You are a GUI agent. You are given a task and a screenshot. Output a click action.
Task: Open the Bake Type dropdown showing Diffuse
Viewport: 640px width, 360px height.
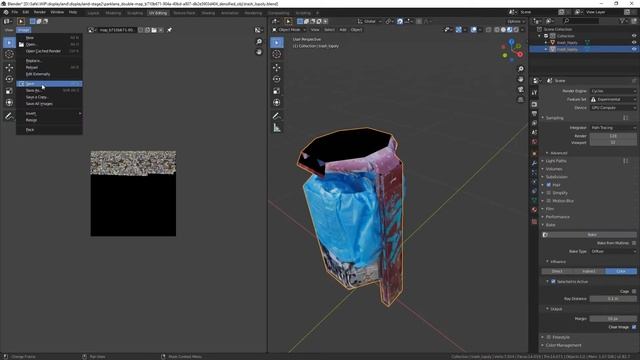tap(613, 251)
